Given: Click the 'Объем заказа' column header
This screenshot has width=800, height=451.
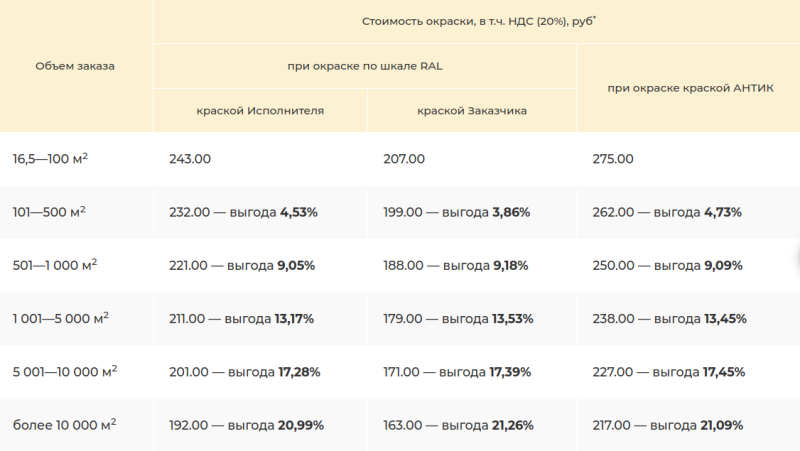Looking at the screenshot, I should (75, 66).
